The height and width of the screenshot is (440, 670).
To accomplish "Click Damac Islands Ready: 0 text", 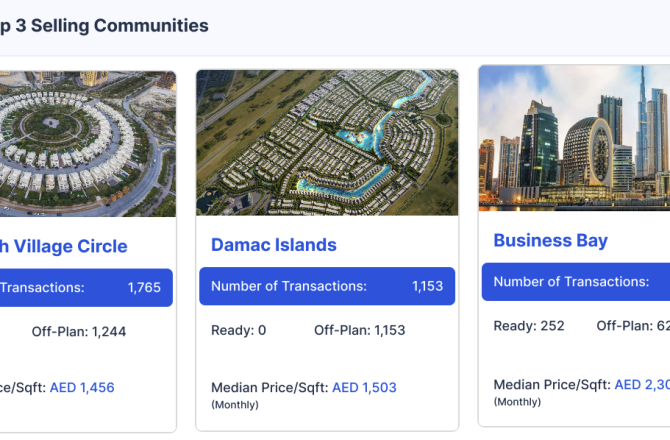I will coord(238,330).
